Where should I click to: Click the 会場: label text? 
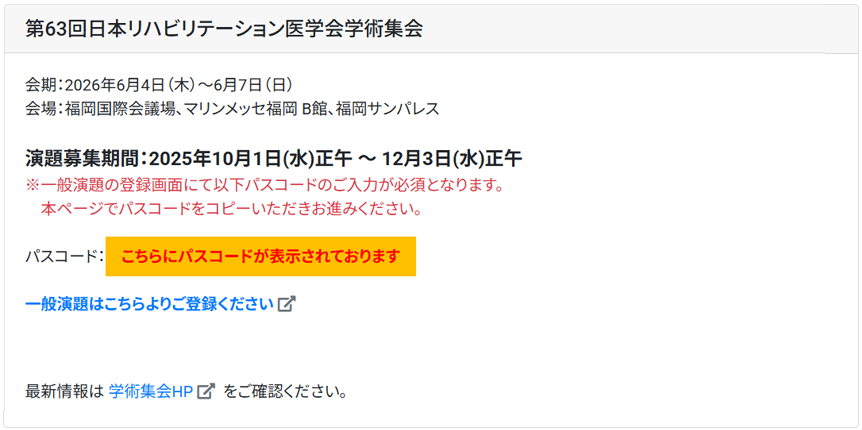pyautogui.click(x=45, y=108)
